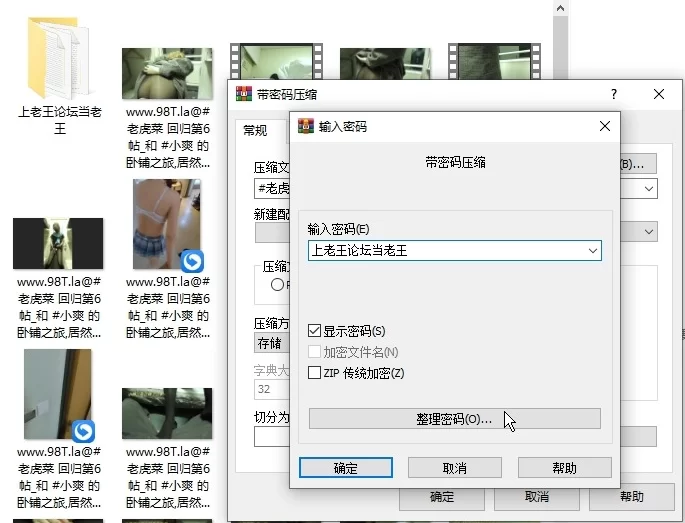Click the explorer scrollbar up arrow
The width and height of the screenshot is (685, 523).
tap(560, 8)
